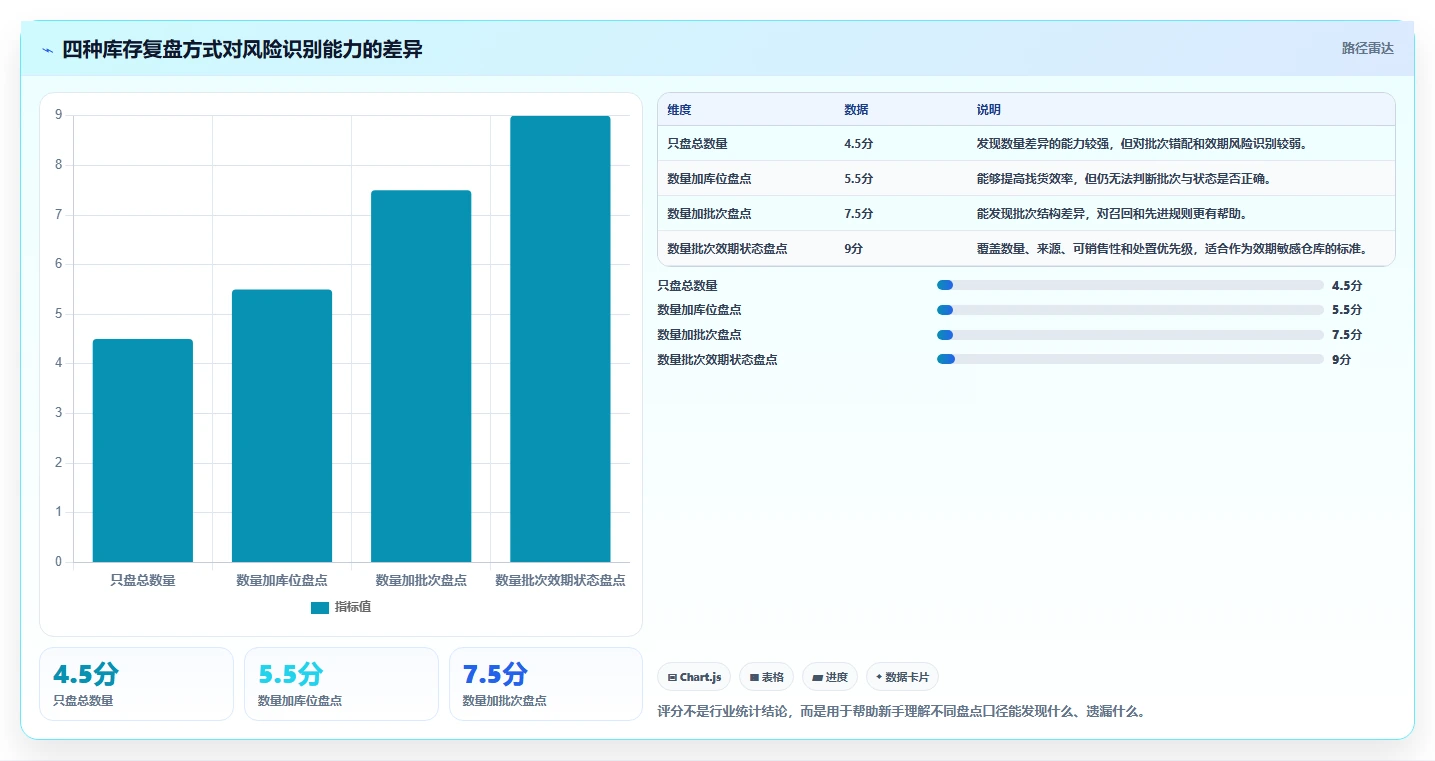Viewport: 1435px width, 761px height.
Task: Click the 9分 value beside progress bar
Action: tap(1342, 360)
